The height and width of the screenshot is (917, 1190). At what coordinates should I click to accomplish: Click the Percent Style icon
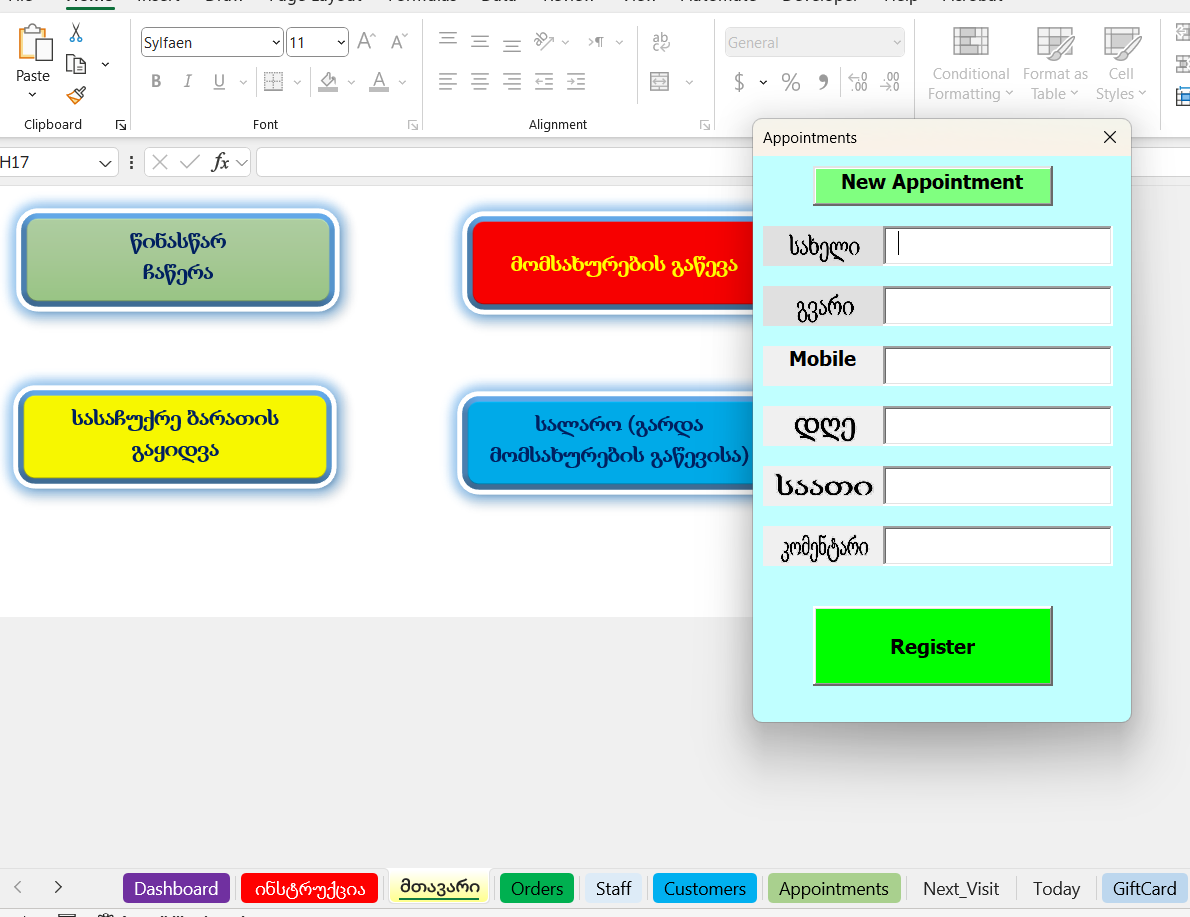click(x=791, y=82)
